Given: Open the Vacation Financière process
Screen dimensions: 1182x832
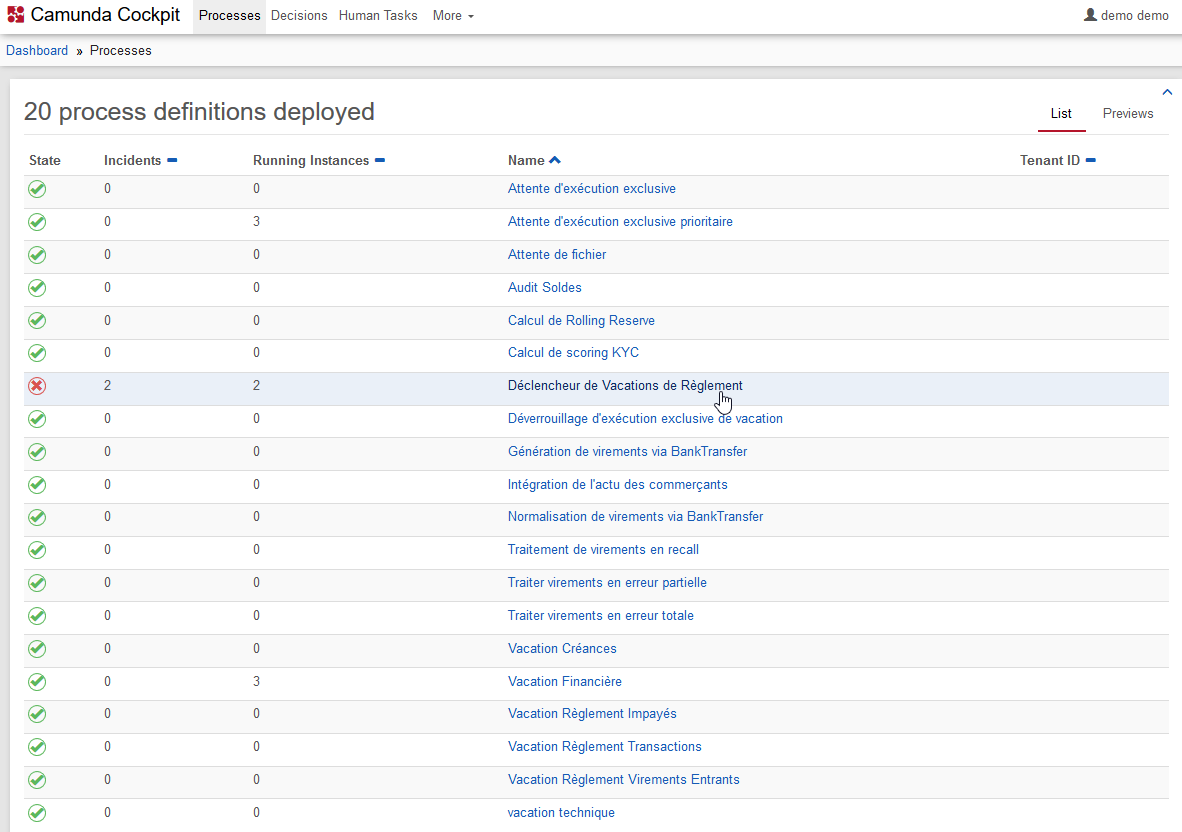Looking at the screenshot, I should point(564,681).
